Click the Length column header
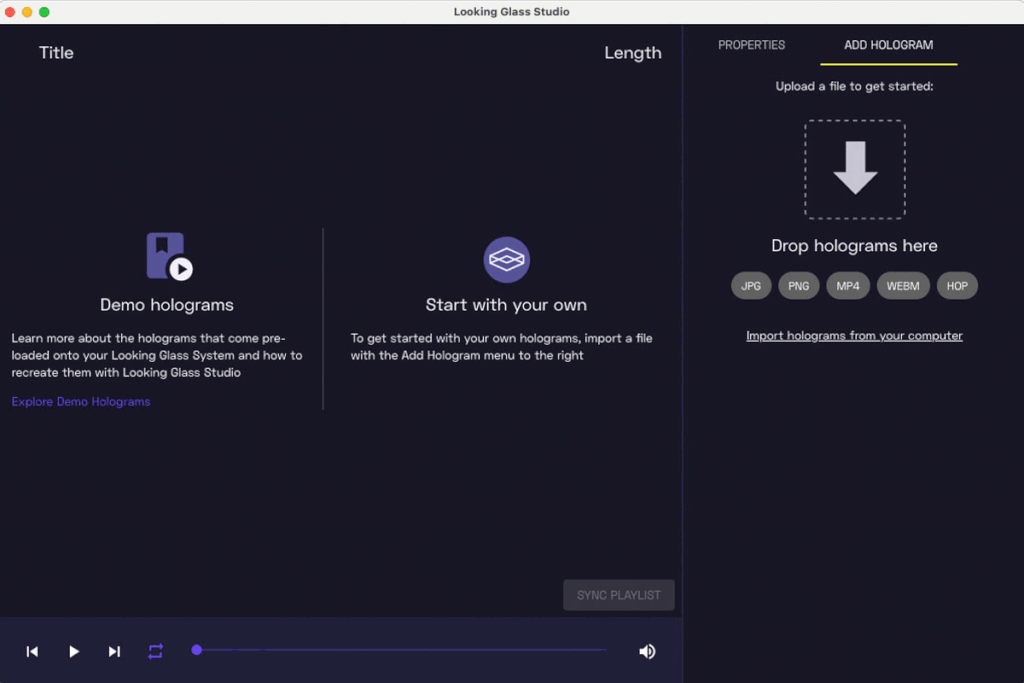This screenshot has height=683, width=1024. (632, 53)
